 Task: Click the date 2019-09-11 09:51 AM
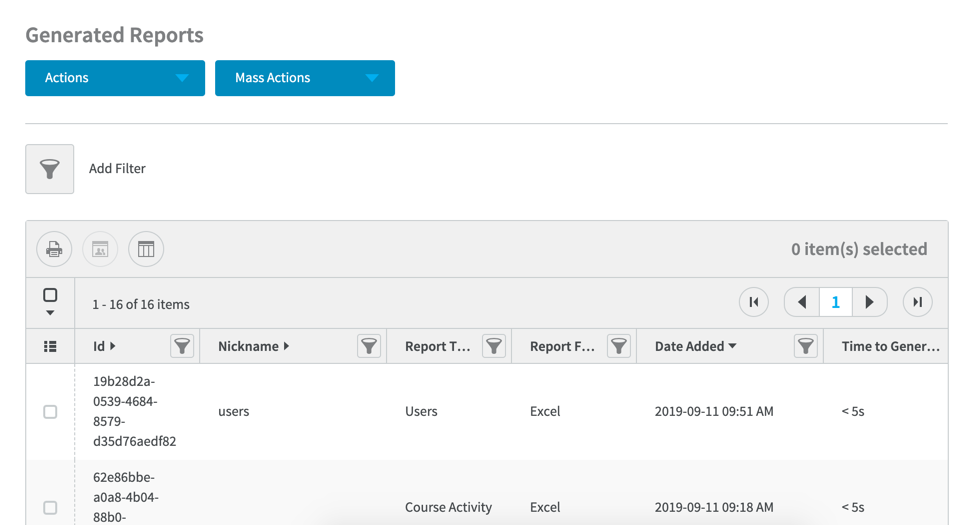(x=714, y=411)
